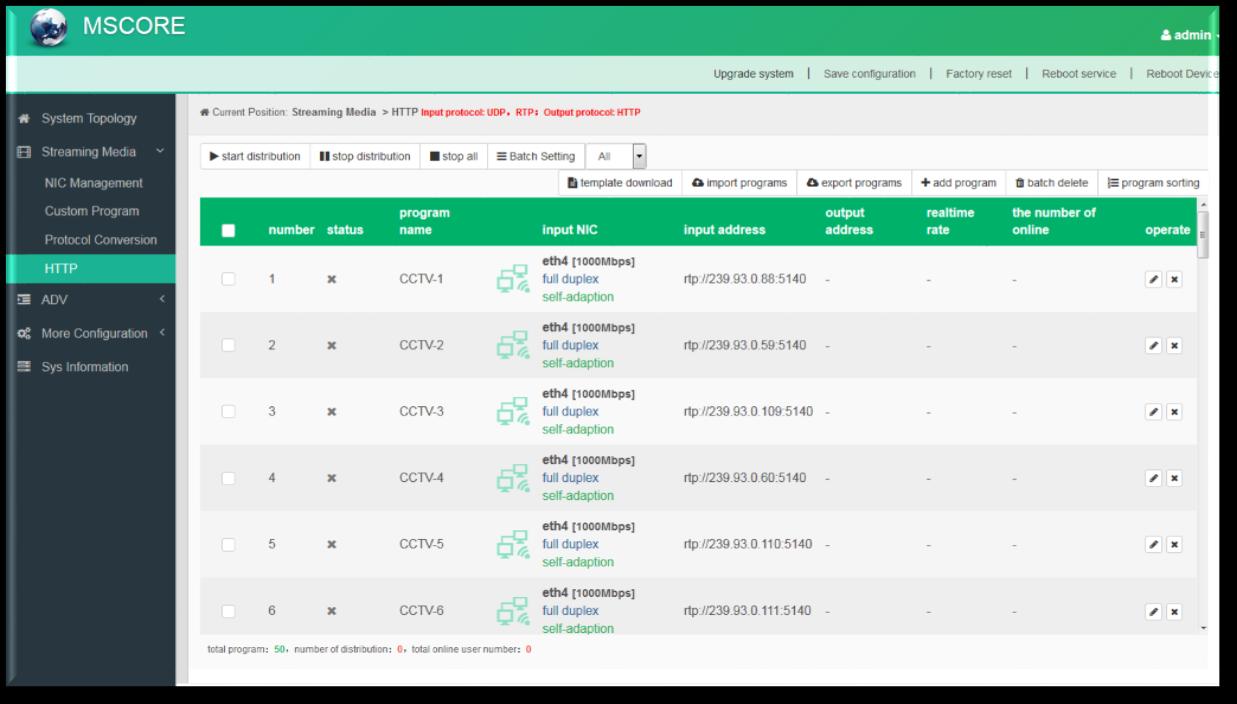The width and height of the screenshot is (1237, 704).
Task: Check the box for program CCTV-2
Action: click(228, 345)
